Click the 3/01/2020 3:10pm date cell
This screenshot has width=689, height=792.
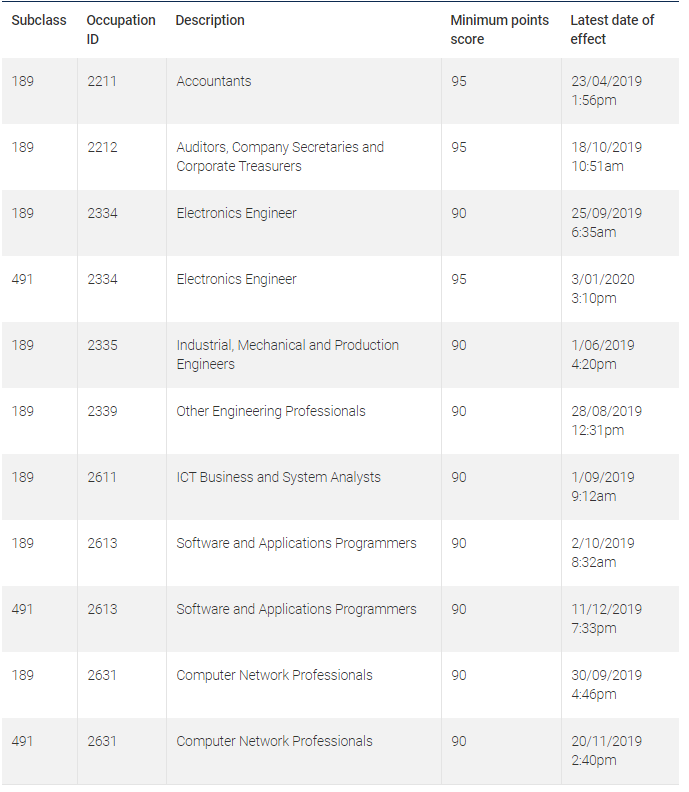tap(602, 288)
